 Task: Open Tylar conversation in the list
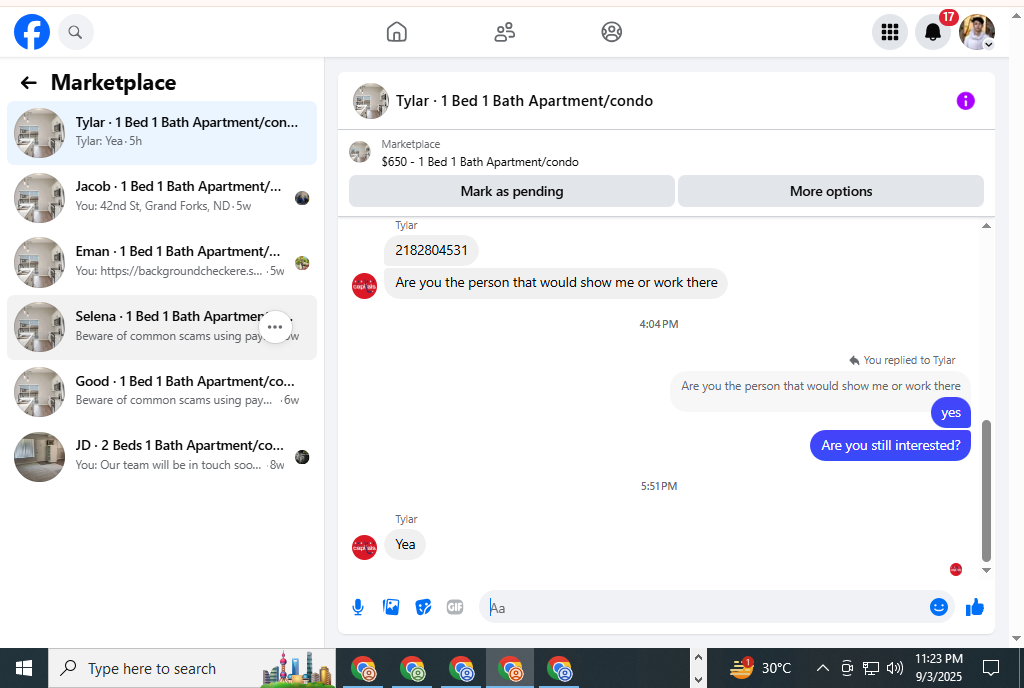[x=162, y=133]
